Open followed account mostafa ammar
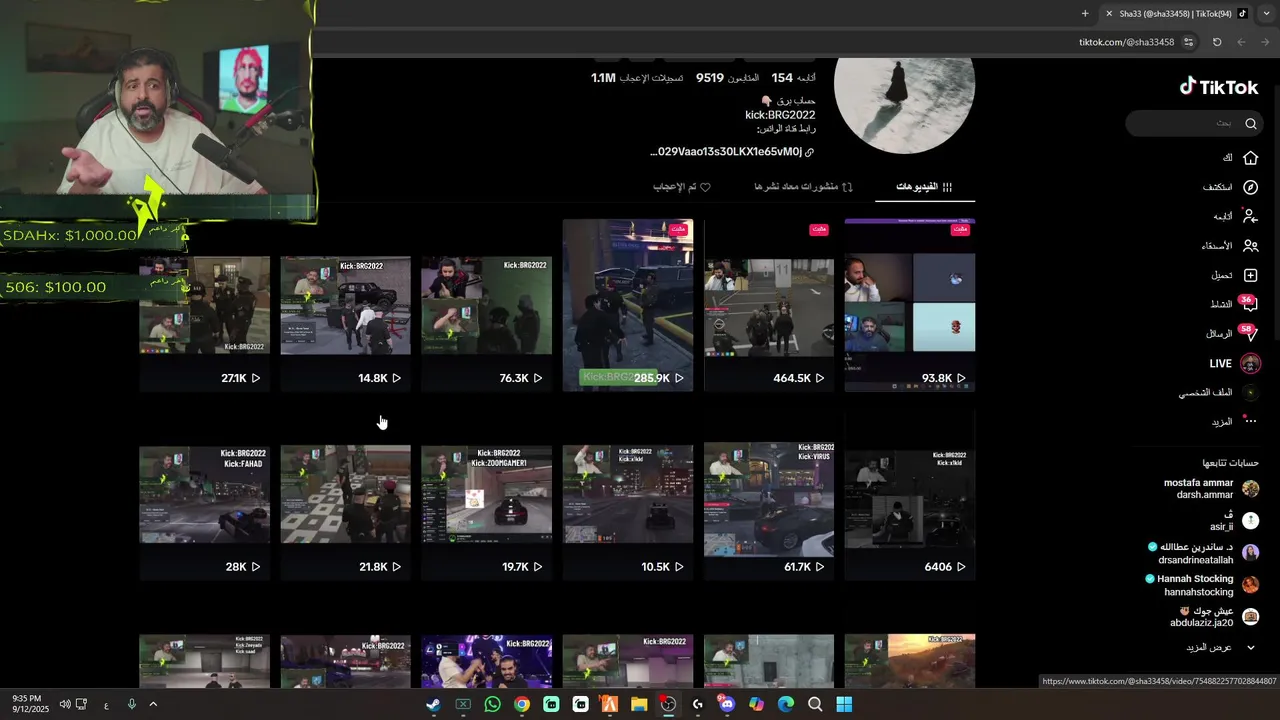The height and width of the screenshot is (720, 1280). [1212, 489]
